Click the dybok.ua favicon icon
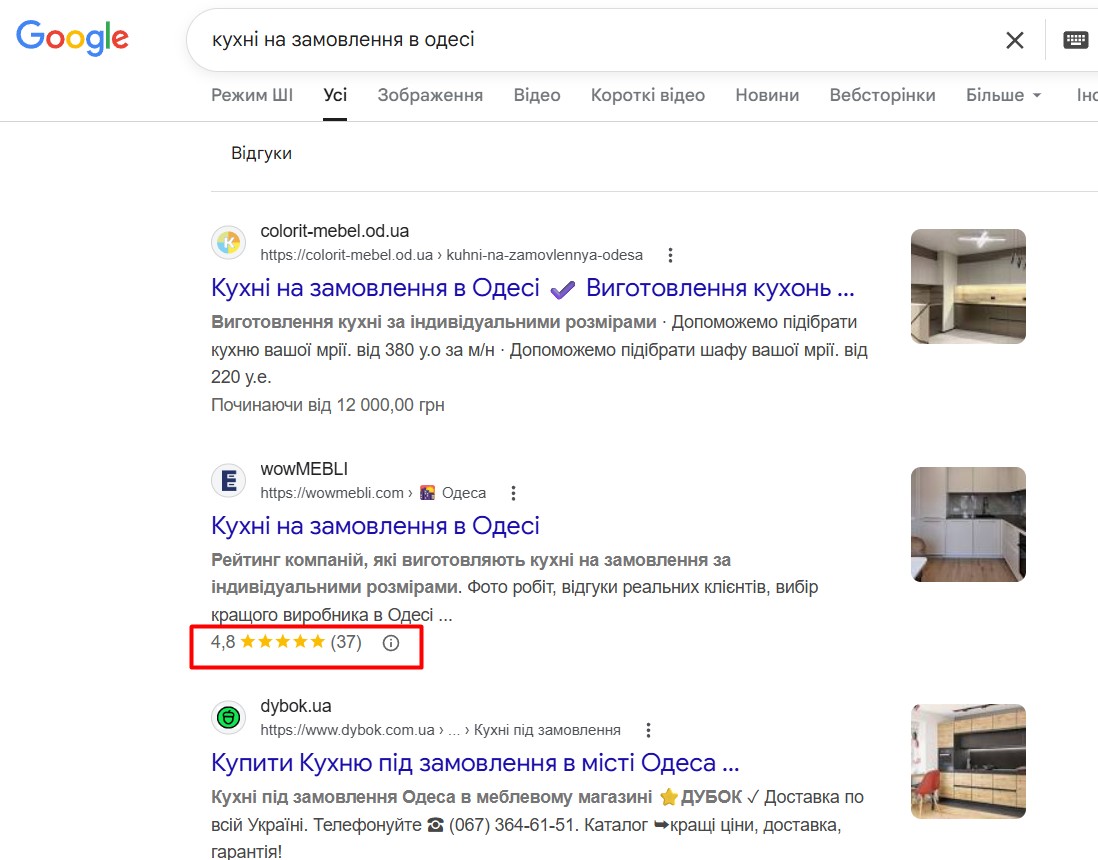The height and width of the screenshot is (860, 1098). [x=228, y=718]
